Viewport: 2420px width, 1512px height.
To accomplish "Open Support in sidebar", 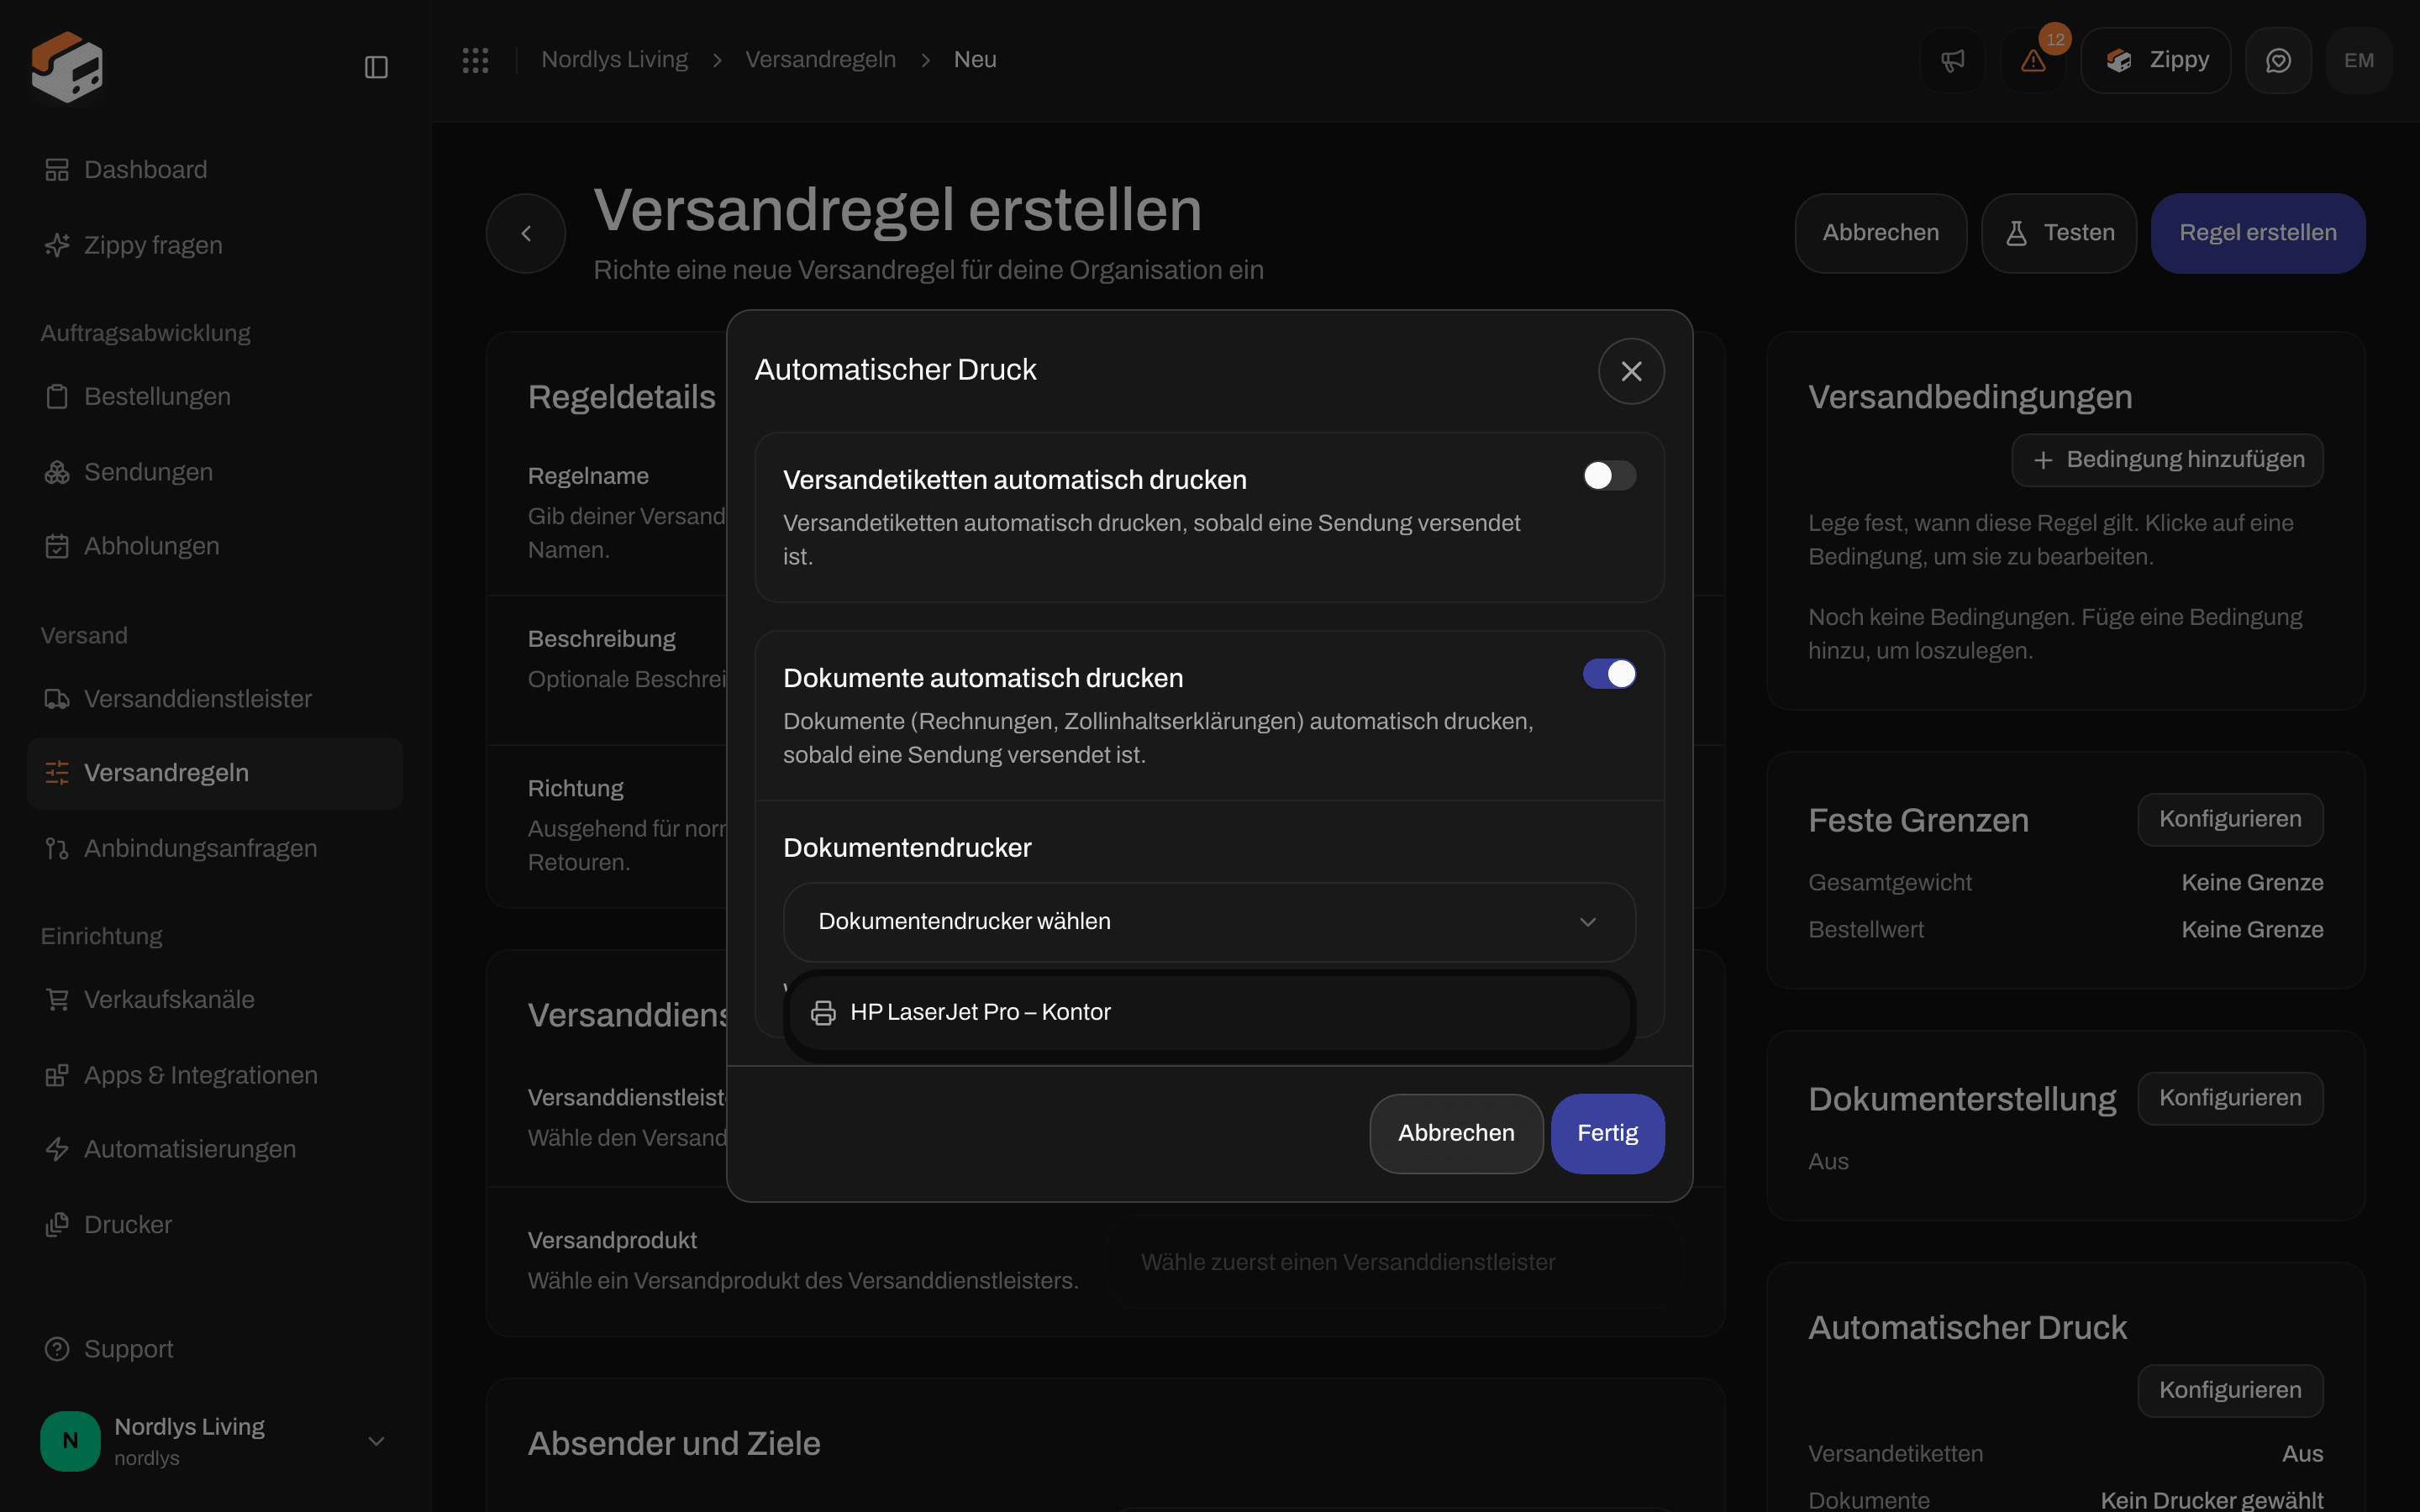I will [215, 1349].
